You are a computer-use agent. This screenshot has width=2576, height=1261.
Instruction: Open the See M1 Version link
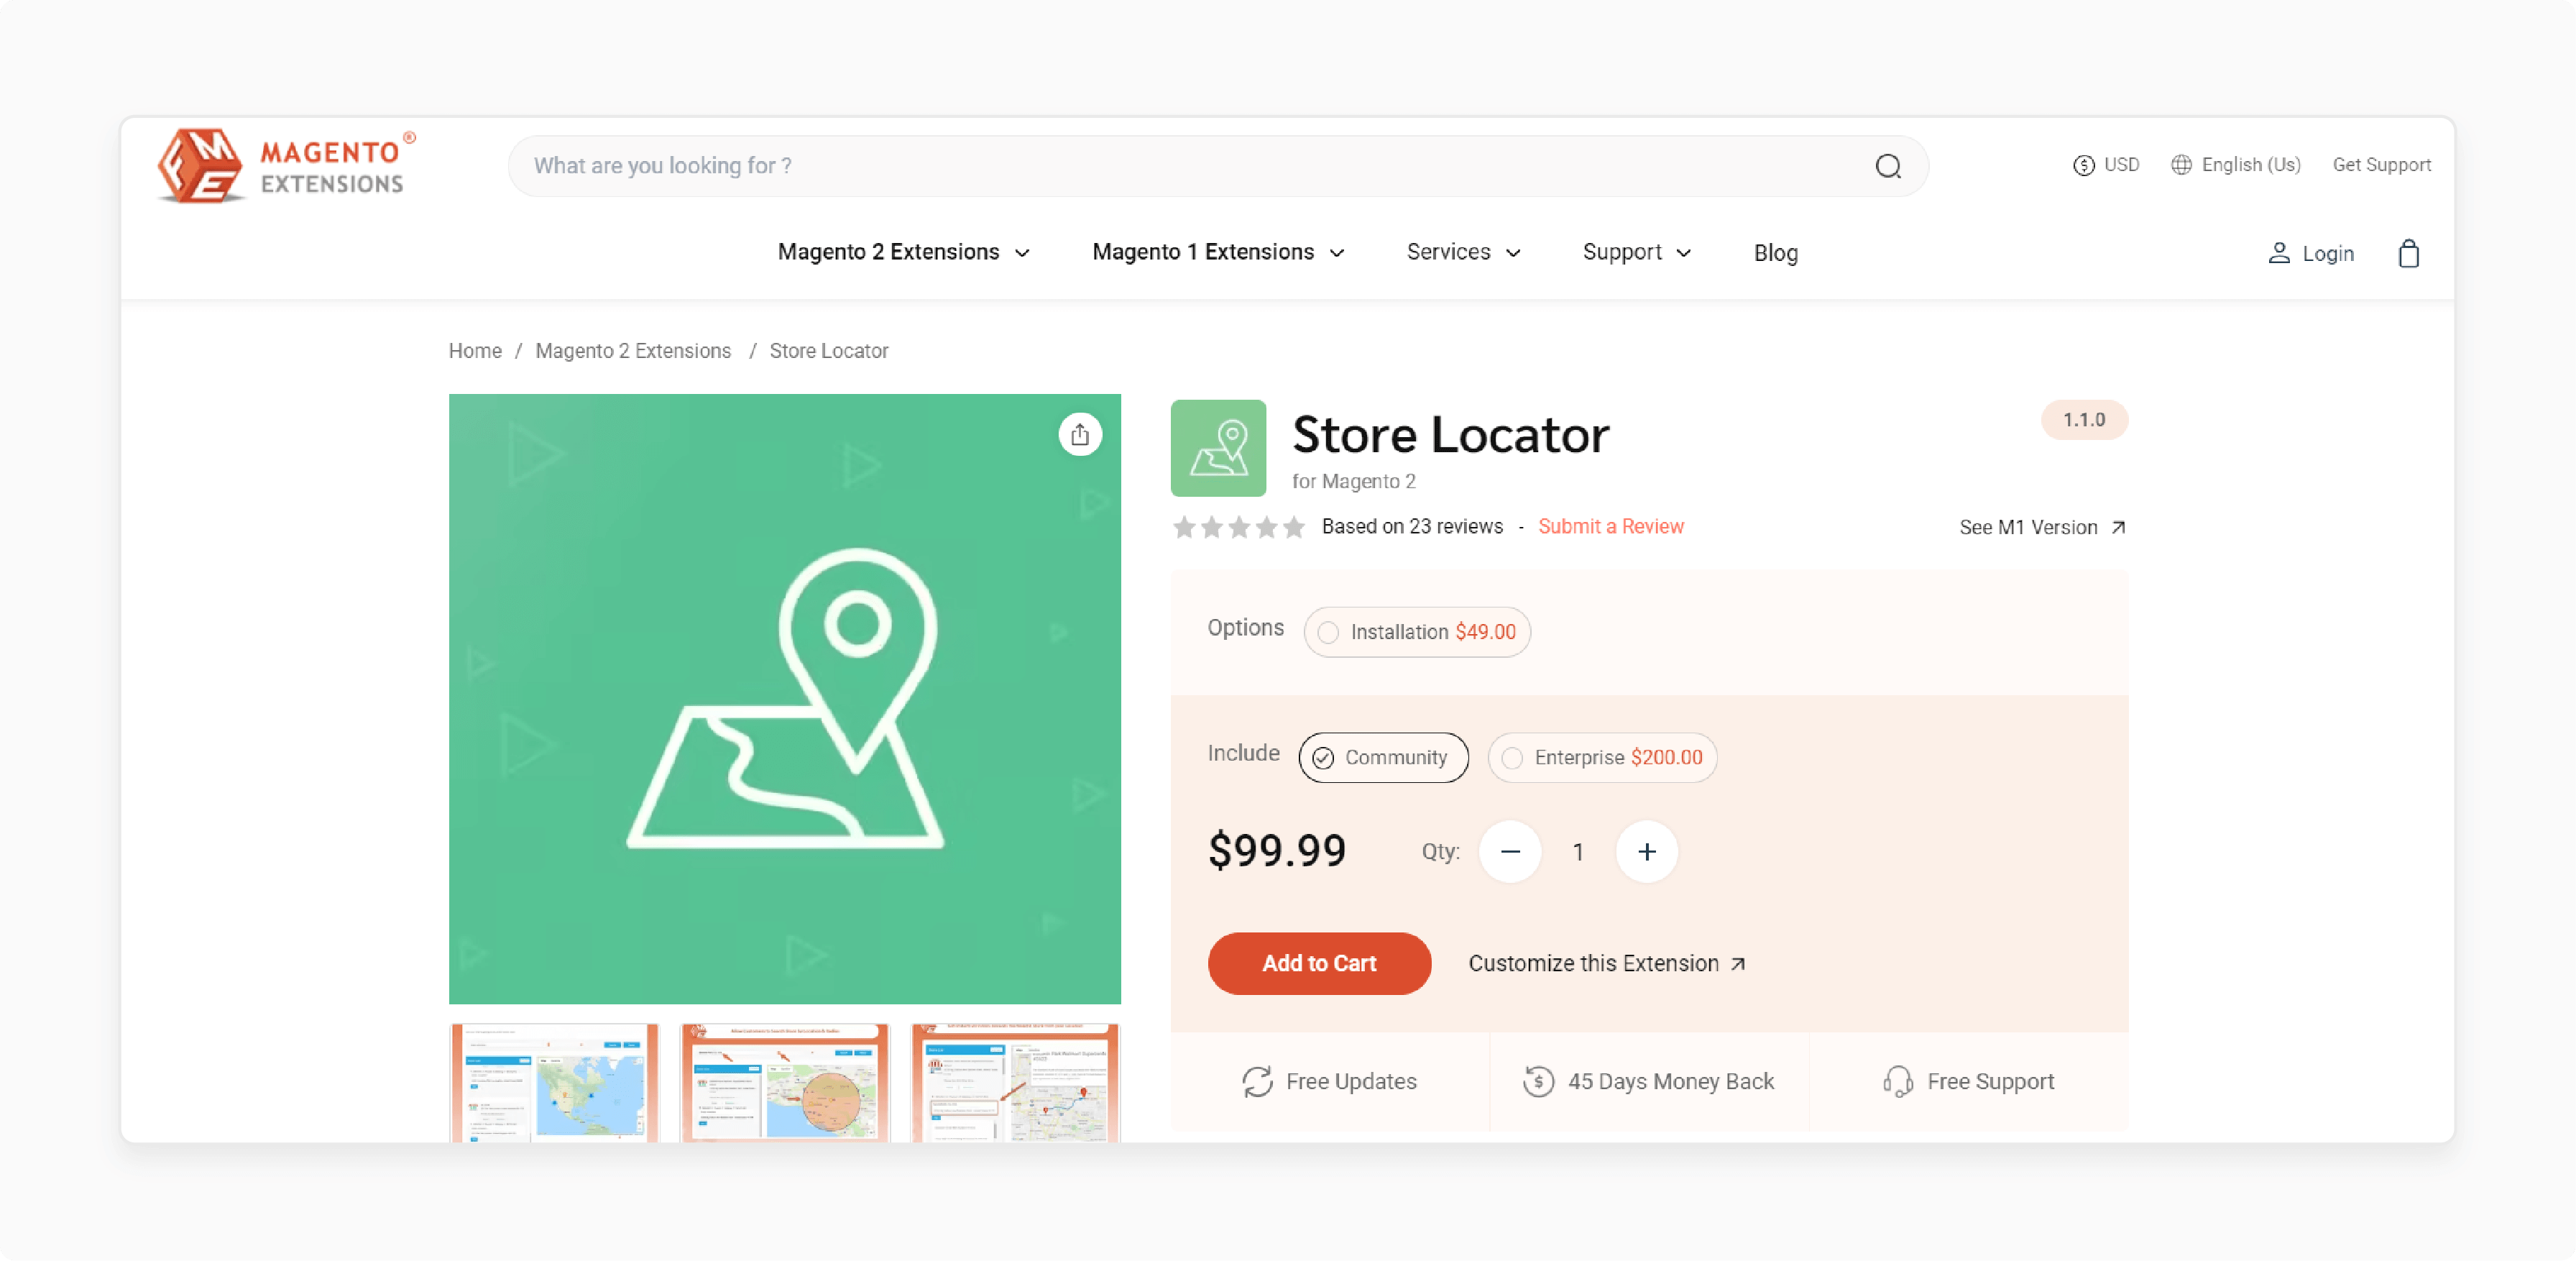pos(2042,528)
